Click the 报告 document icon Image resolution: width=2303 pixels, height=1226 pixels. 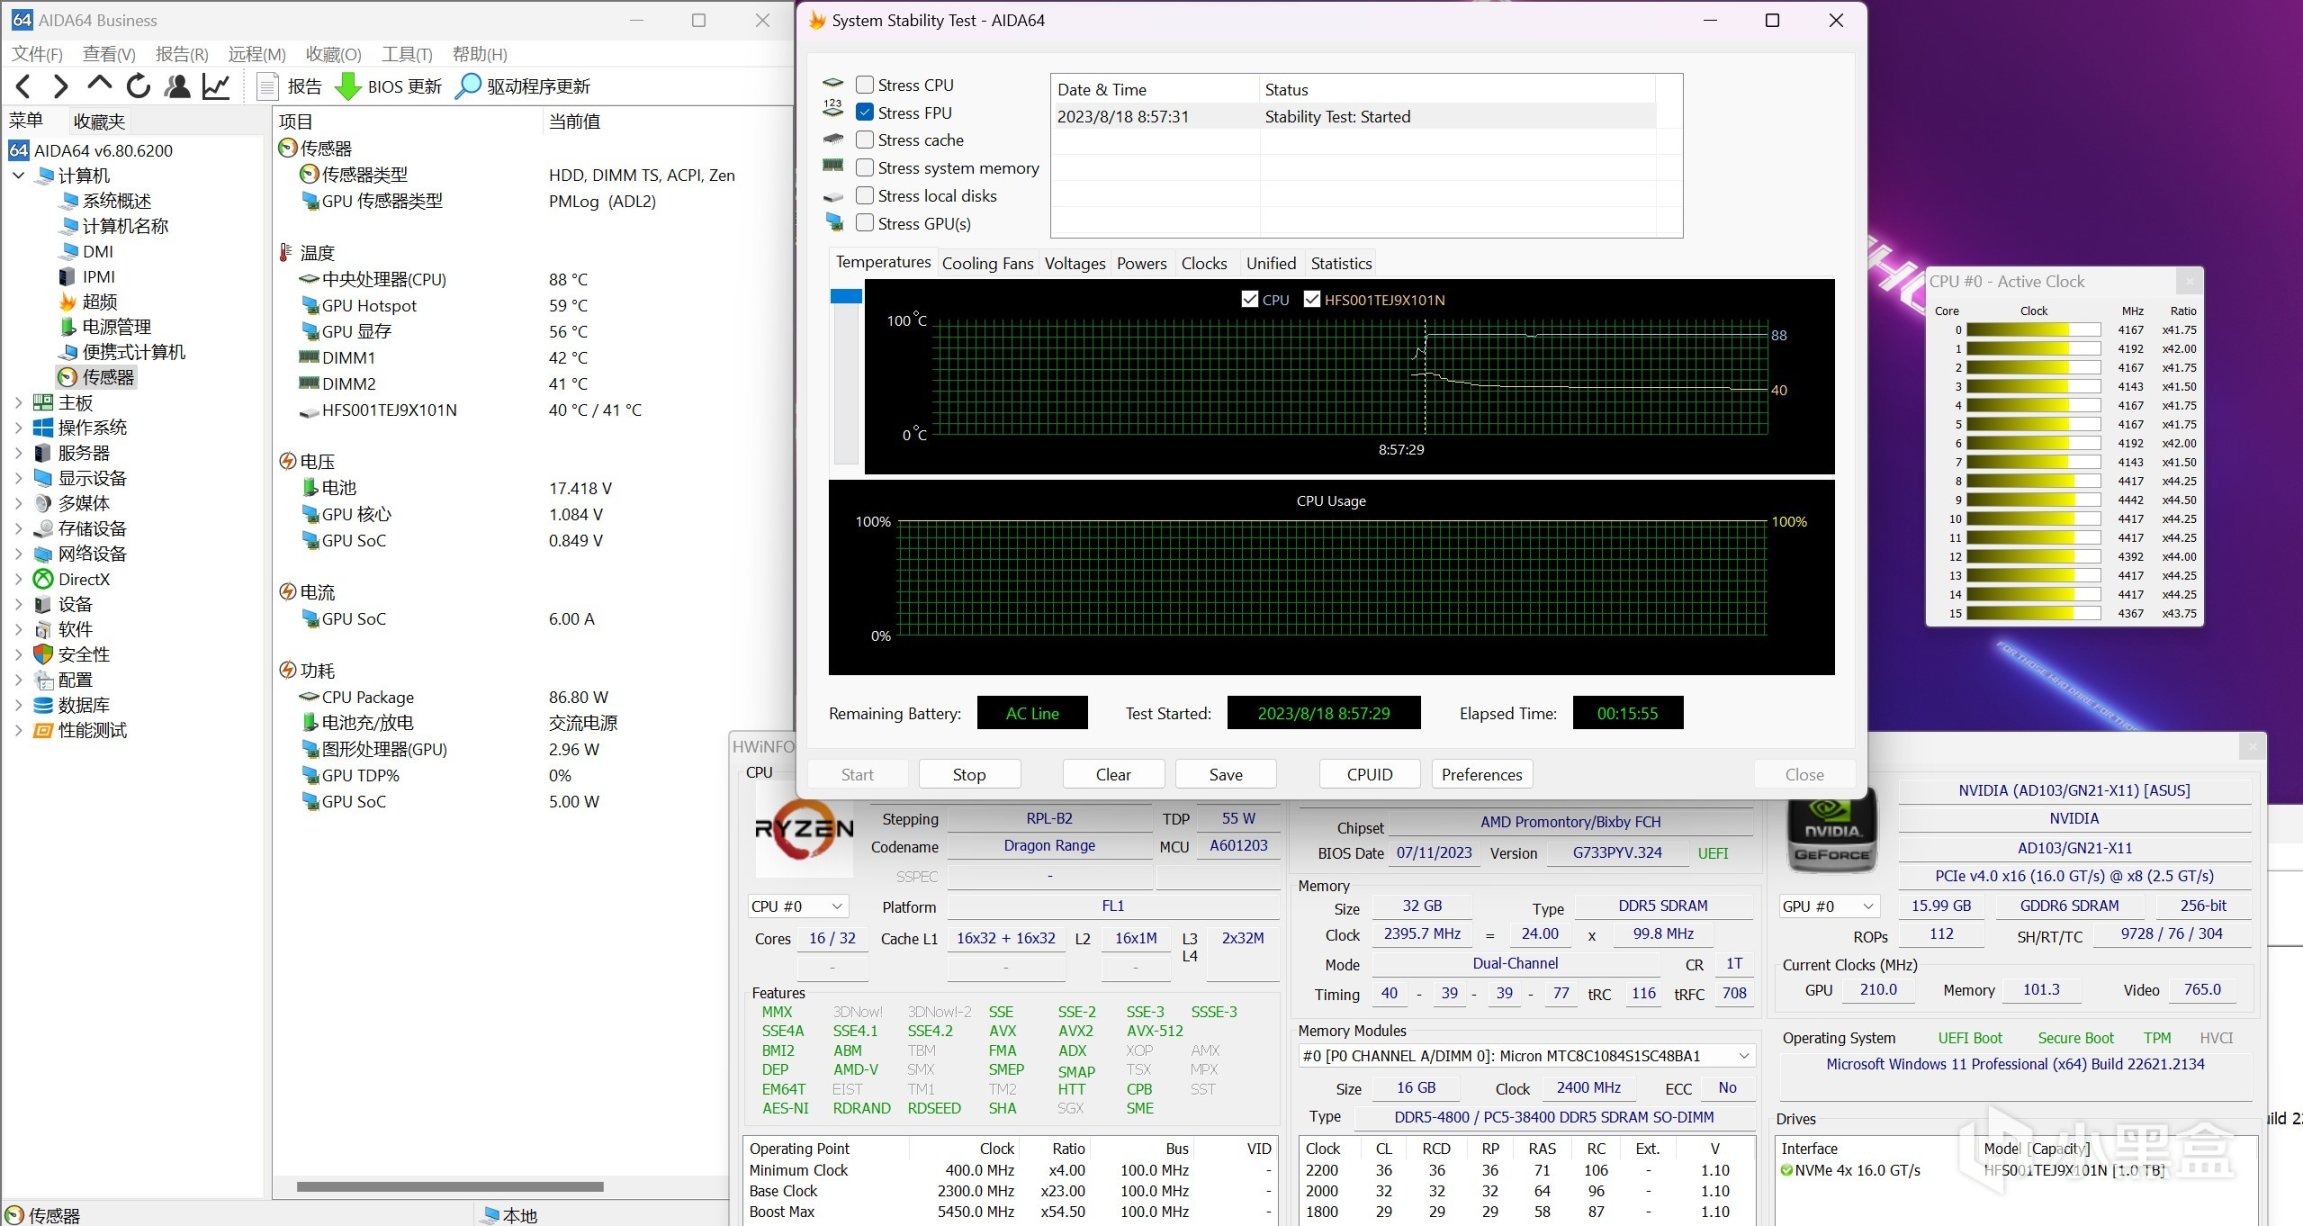tap(267, 87)
